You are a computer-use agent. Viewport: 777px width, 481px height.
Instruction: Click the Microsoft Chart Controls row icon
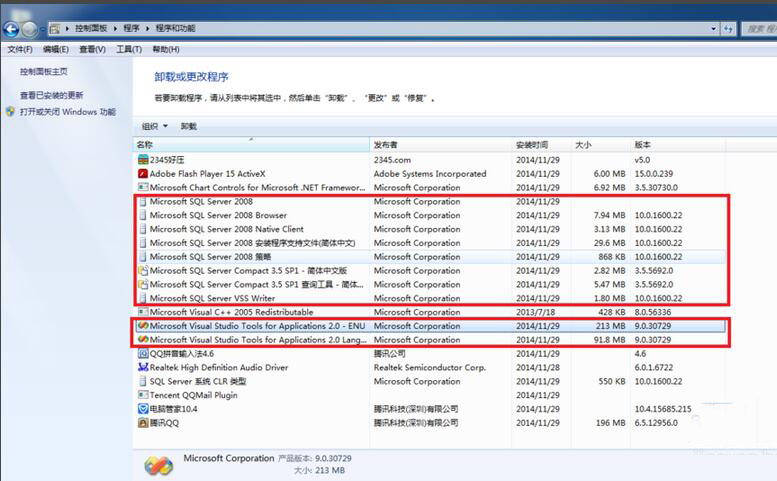tap(143, 187)
